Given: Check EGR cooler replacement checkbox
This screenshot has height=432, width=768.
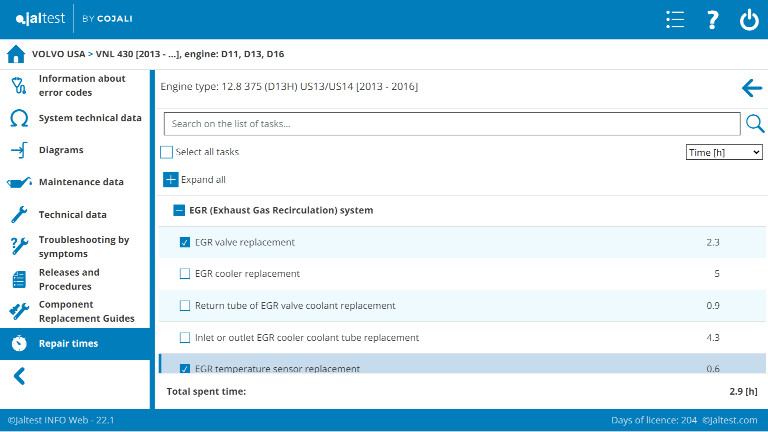Looking at the screenshot, I should pos(185,274).
